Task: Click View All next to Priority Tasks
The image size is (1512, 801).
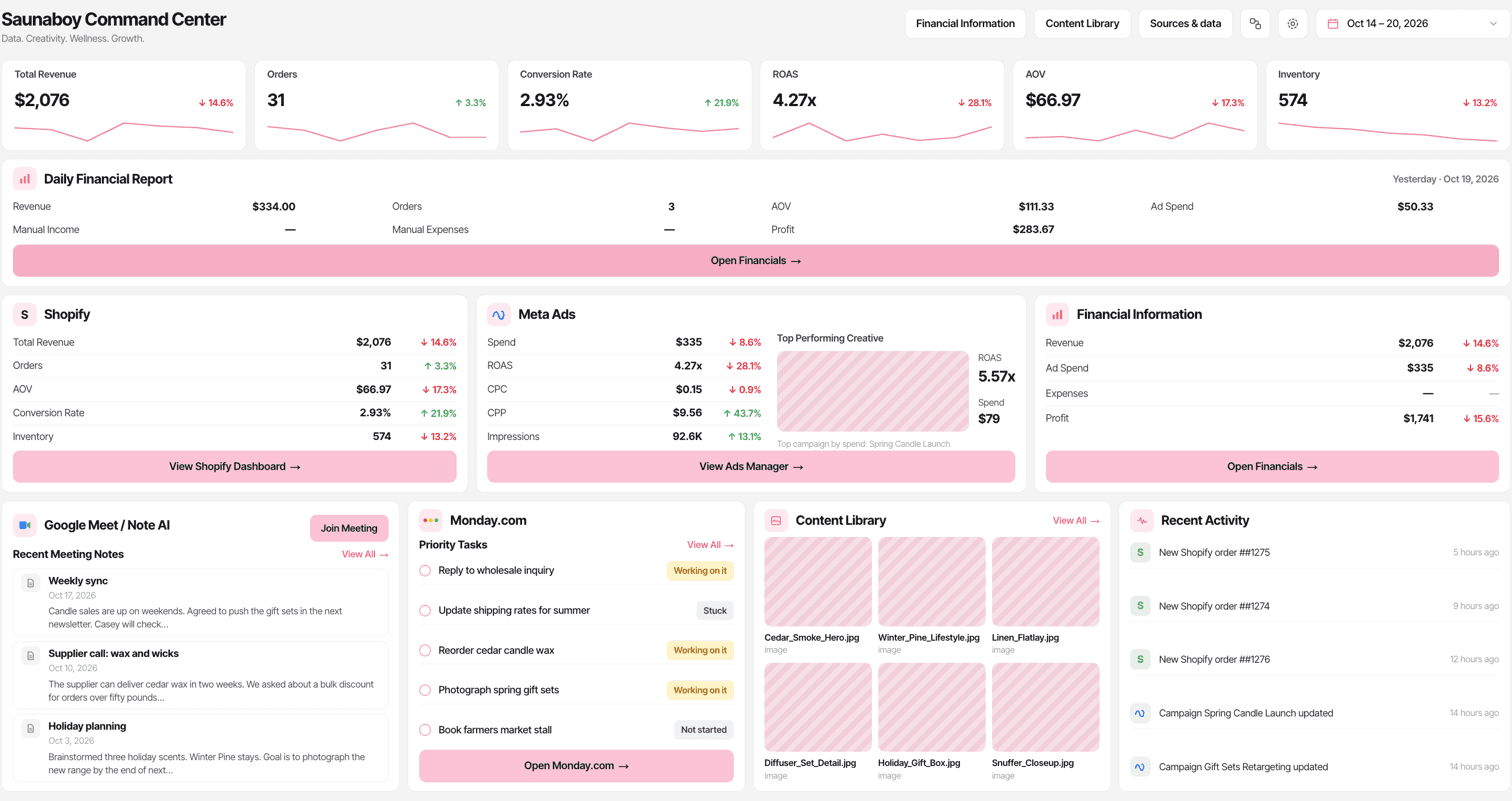Action: pyautogui.click(x=710, y=545)
